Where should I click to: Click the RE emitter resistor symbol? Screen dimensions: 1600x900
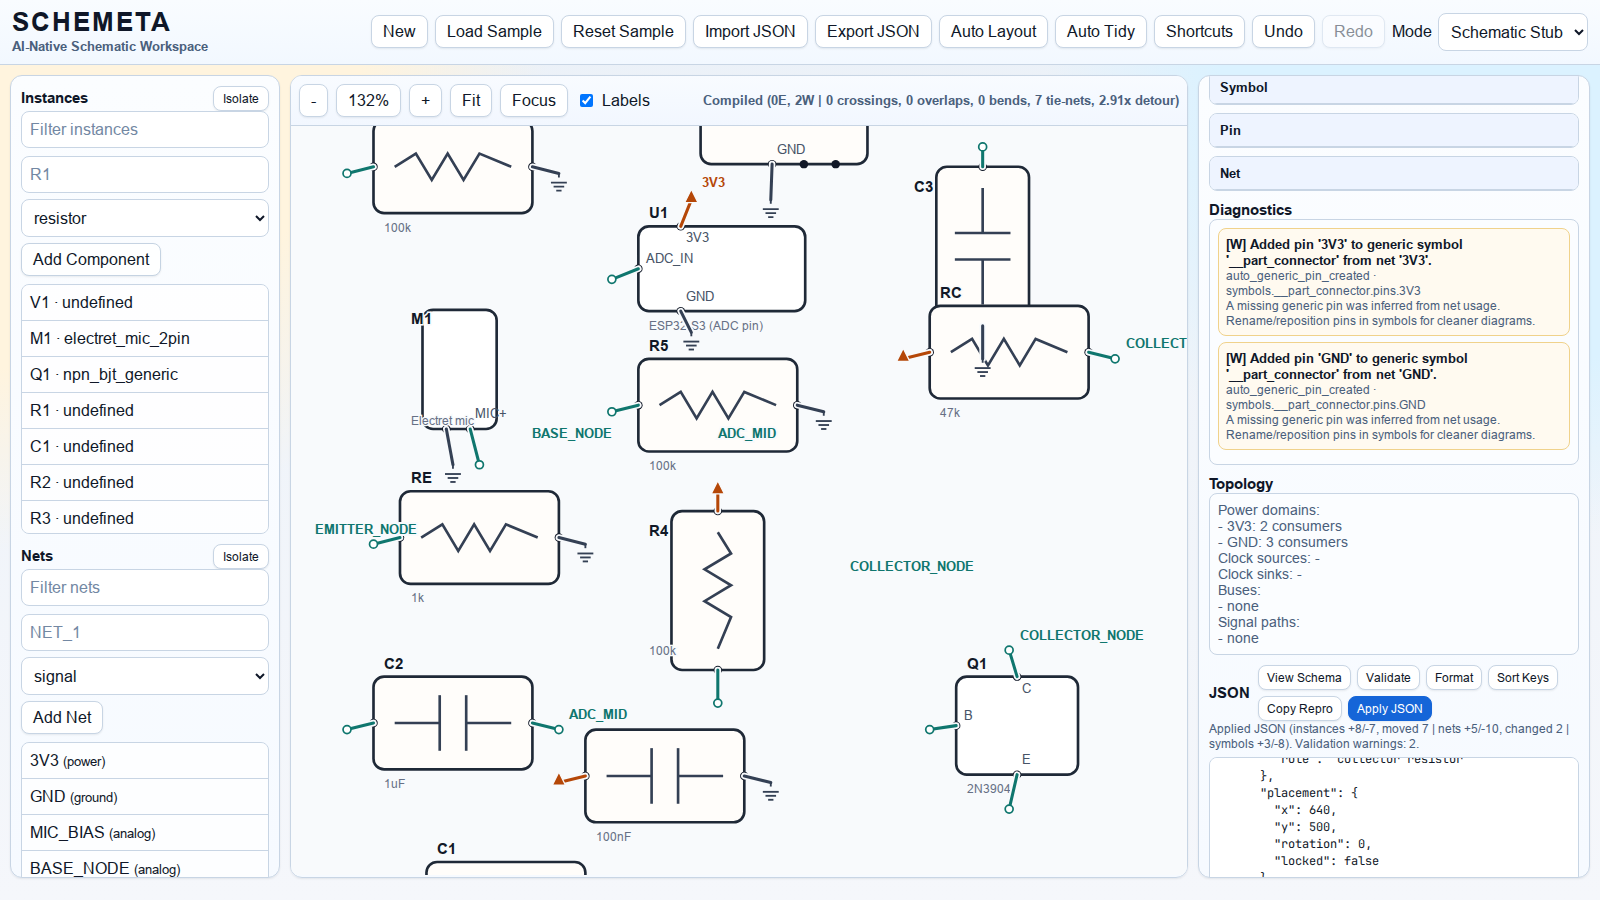[x=479, y=537]
